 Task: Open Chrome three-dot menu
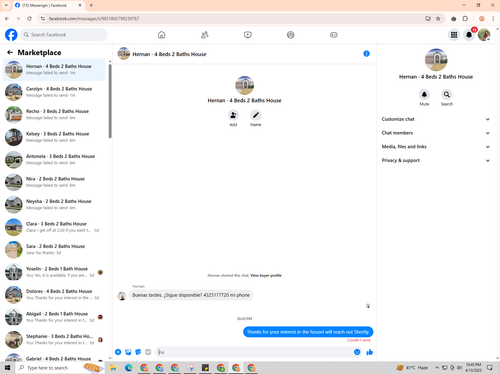point(493,19)
